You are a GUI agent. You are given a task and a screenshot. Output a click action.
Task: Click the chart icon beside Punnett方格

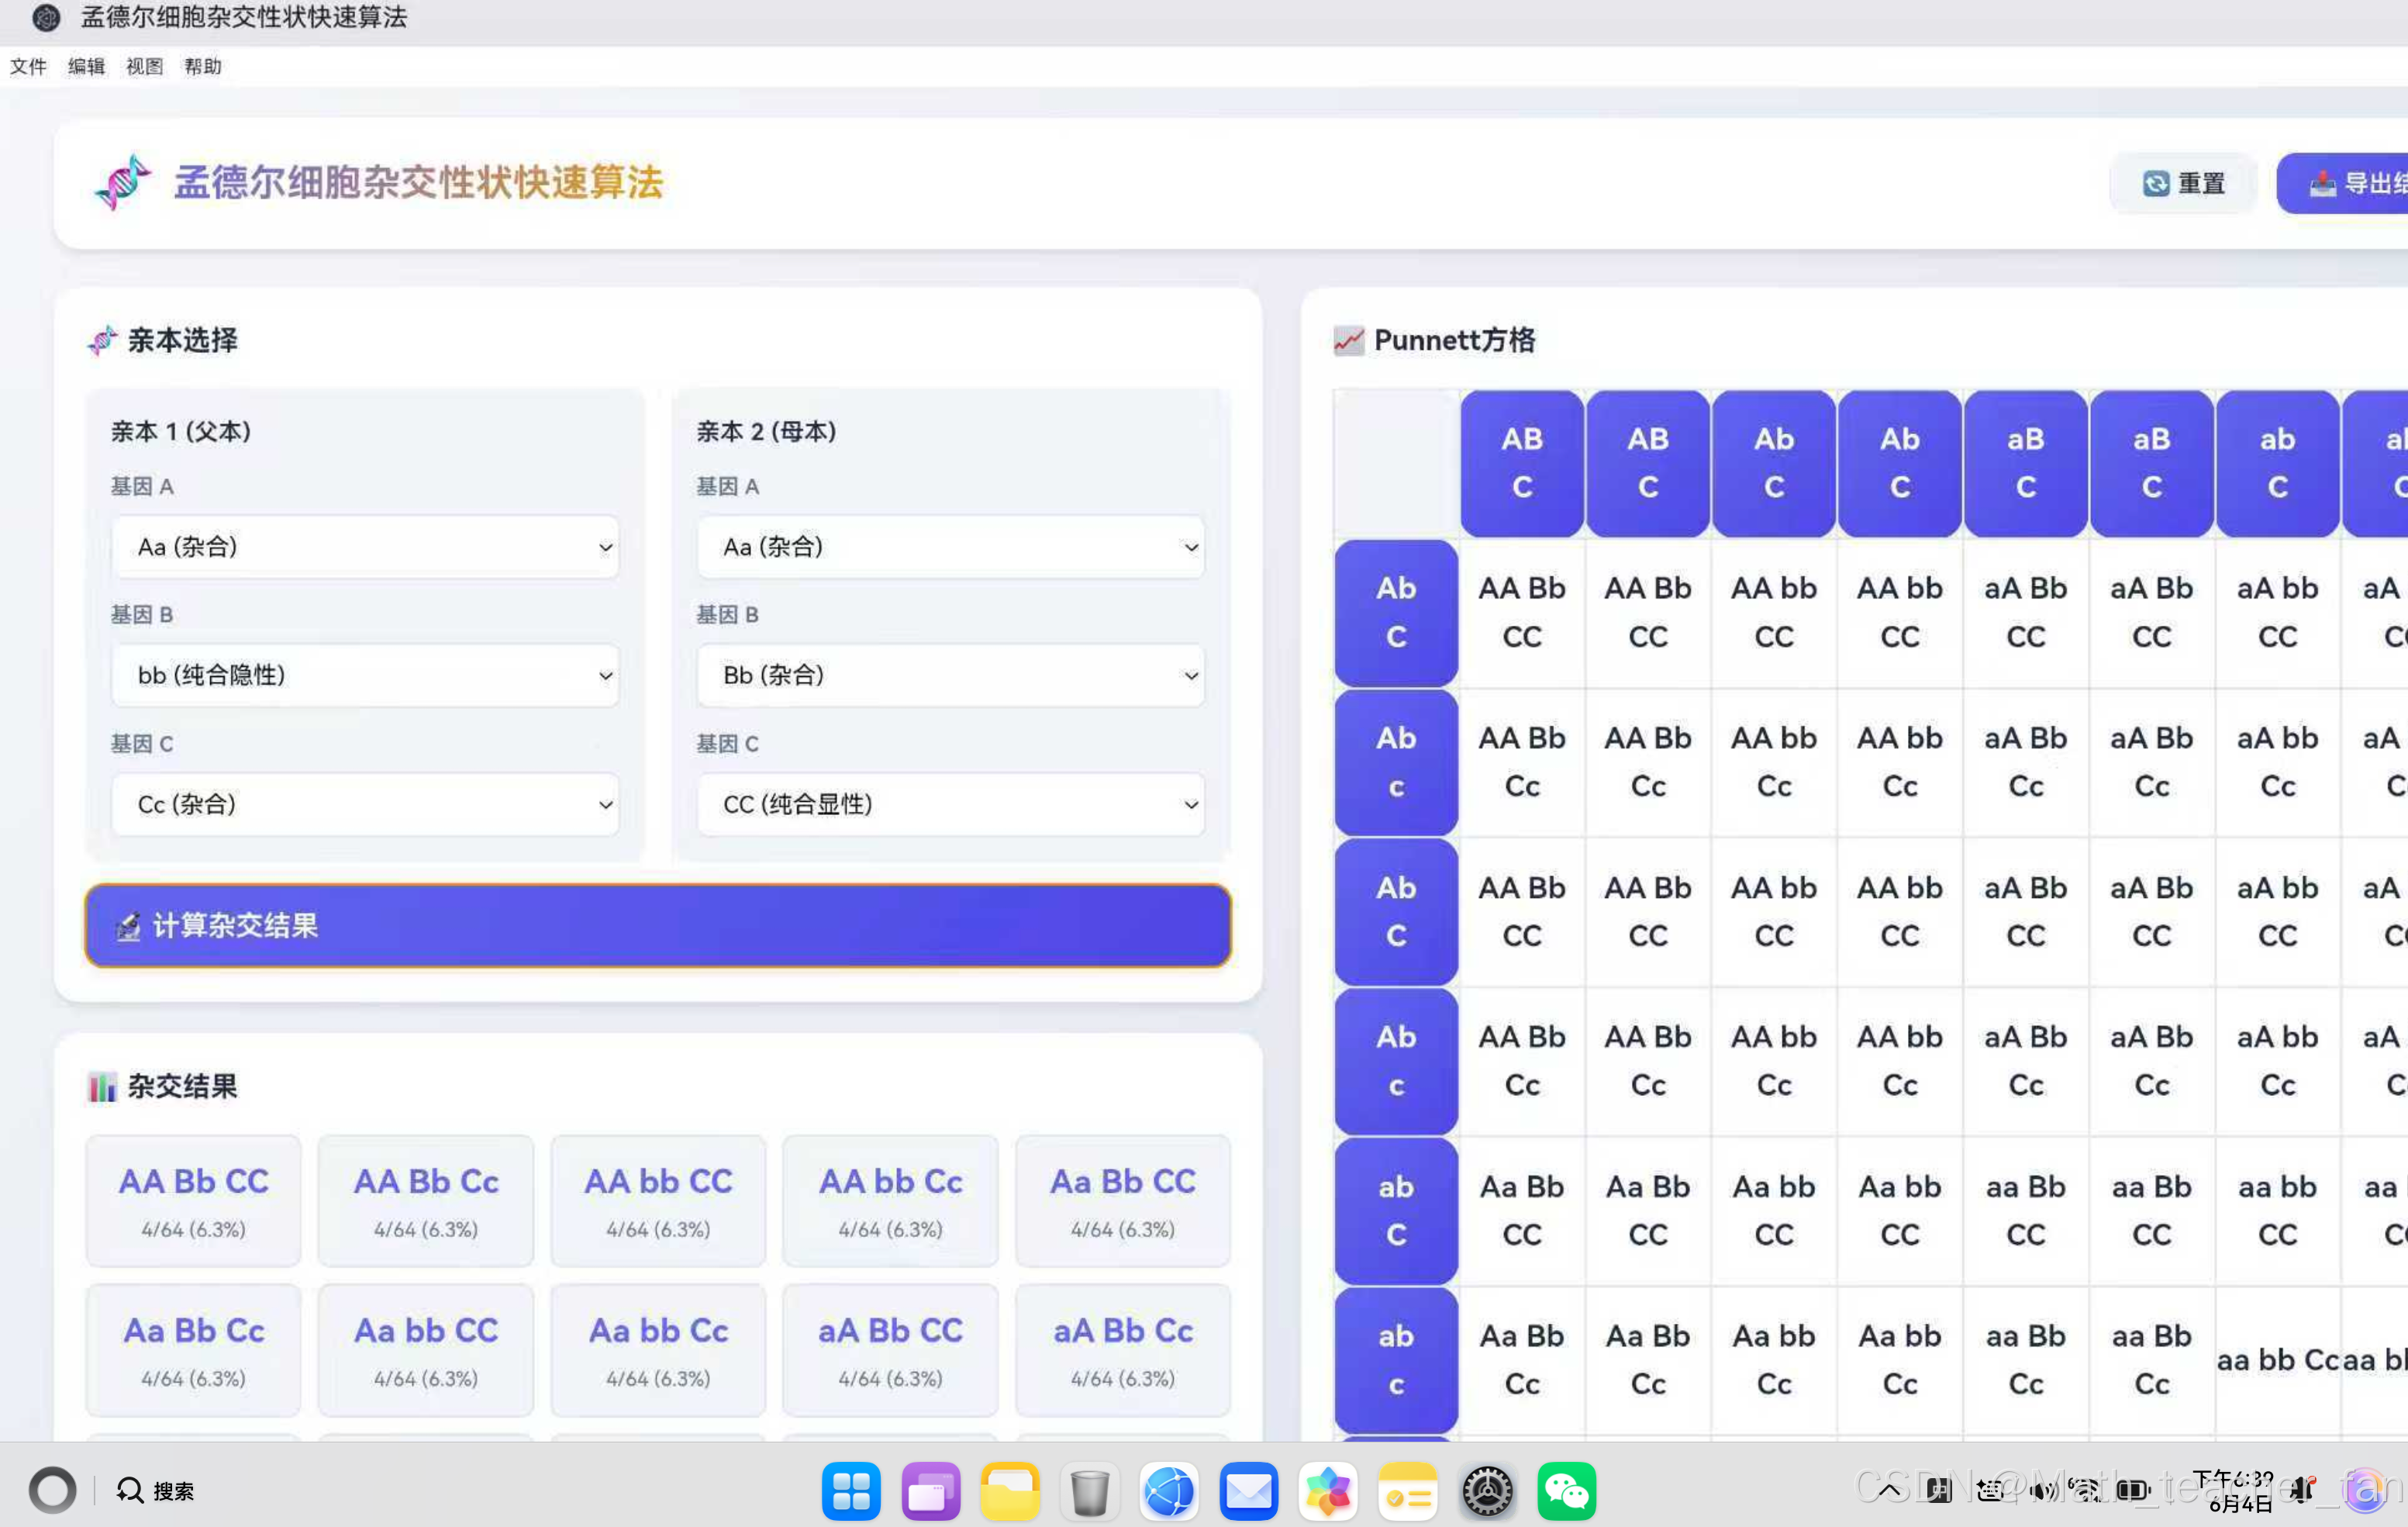pos(1348,341)
